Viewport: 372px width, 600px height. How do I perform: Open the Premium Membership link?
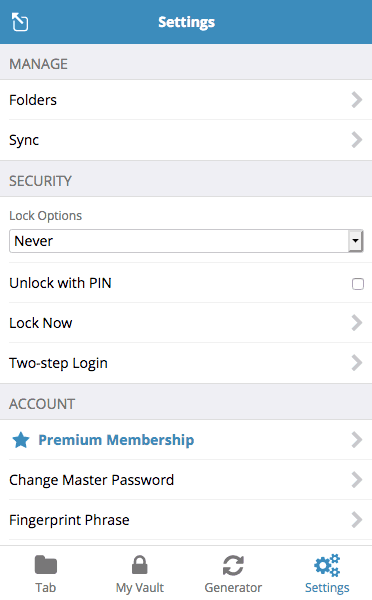186,440
